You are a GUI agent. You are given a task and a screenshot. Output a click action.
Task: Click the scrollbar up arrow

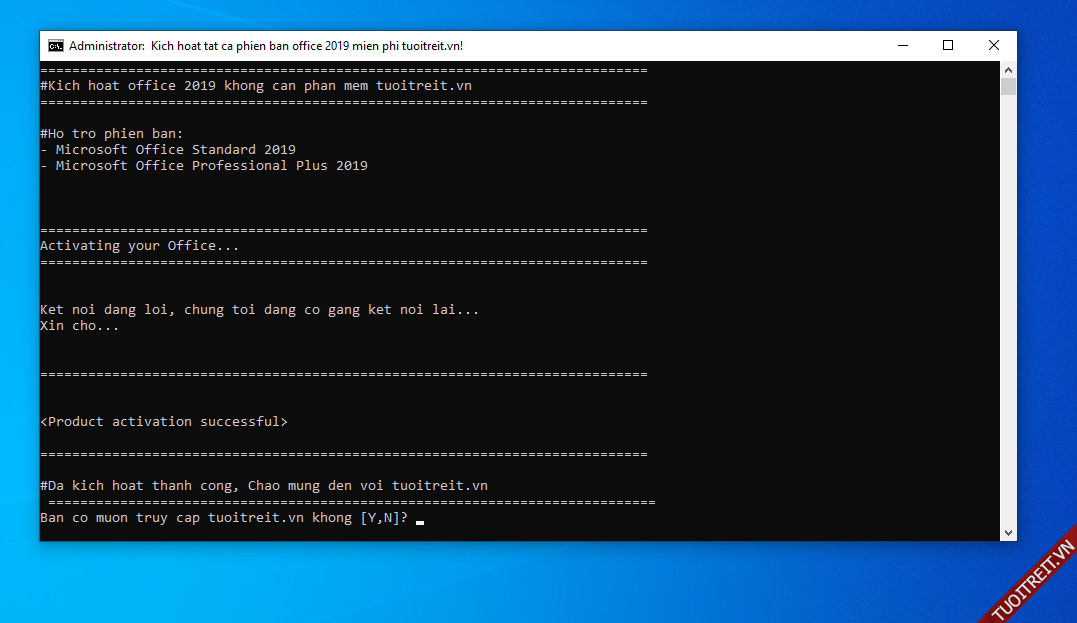click(x=1009, y=70)
